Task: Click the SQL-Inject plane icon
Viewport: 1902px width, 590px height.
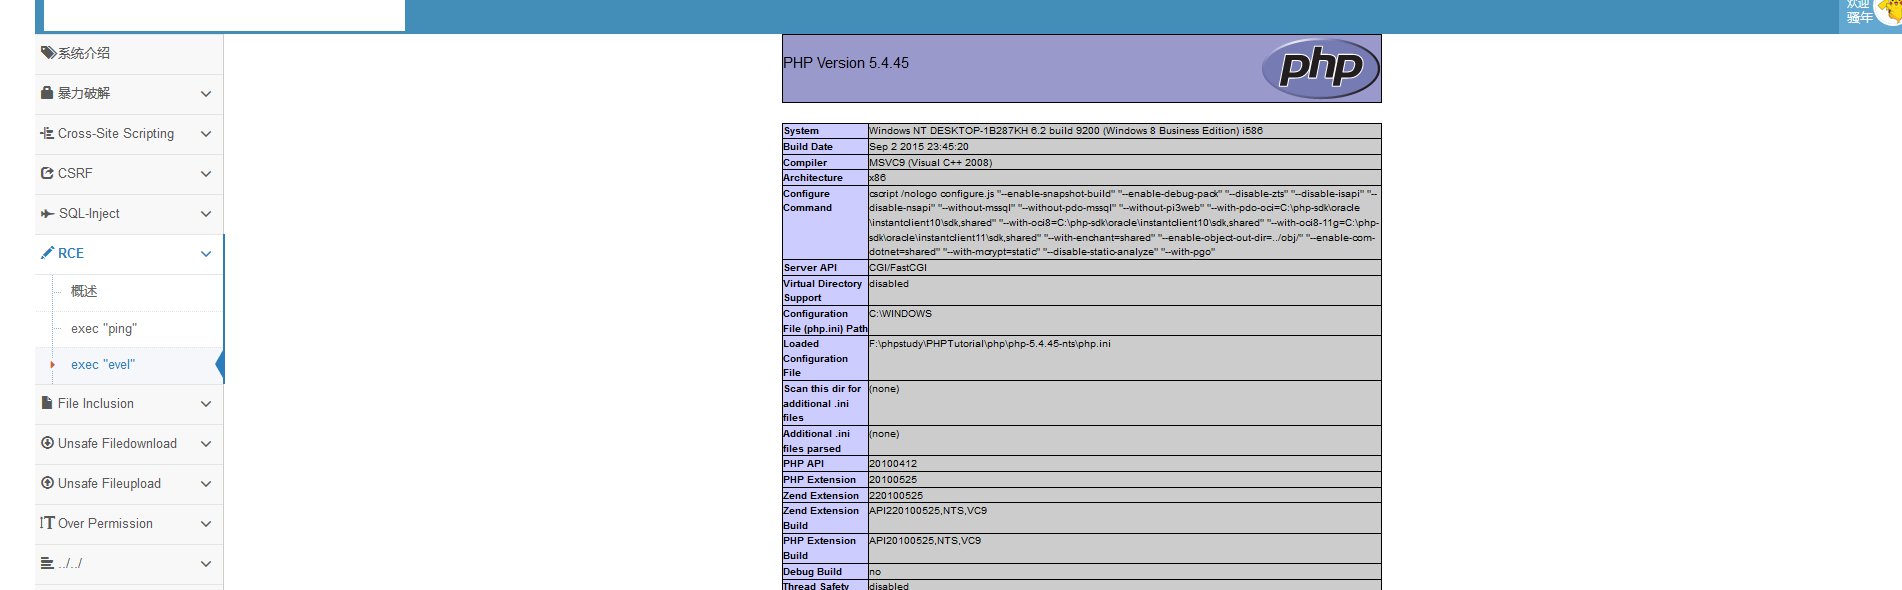Action: [x=47, y=213]
